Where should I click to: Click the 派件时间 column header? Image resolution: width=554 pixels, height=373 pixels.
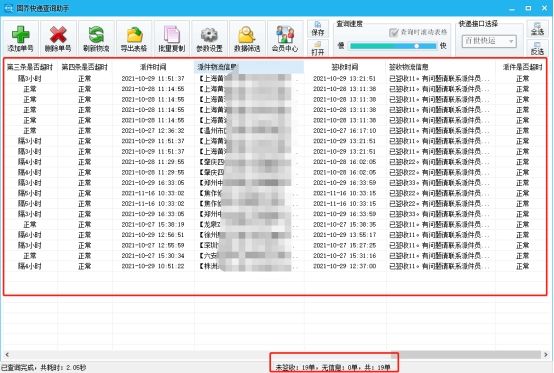click(x=153, y=67)
